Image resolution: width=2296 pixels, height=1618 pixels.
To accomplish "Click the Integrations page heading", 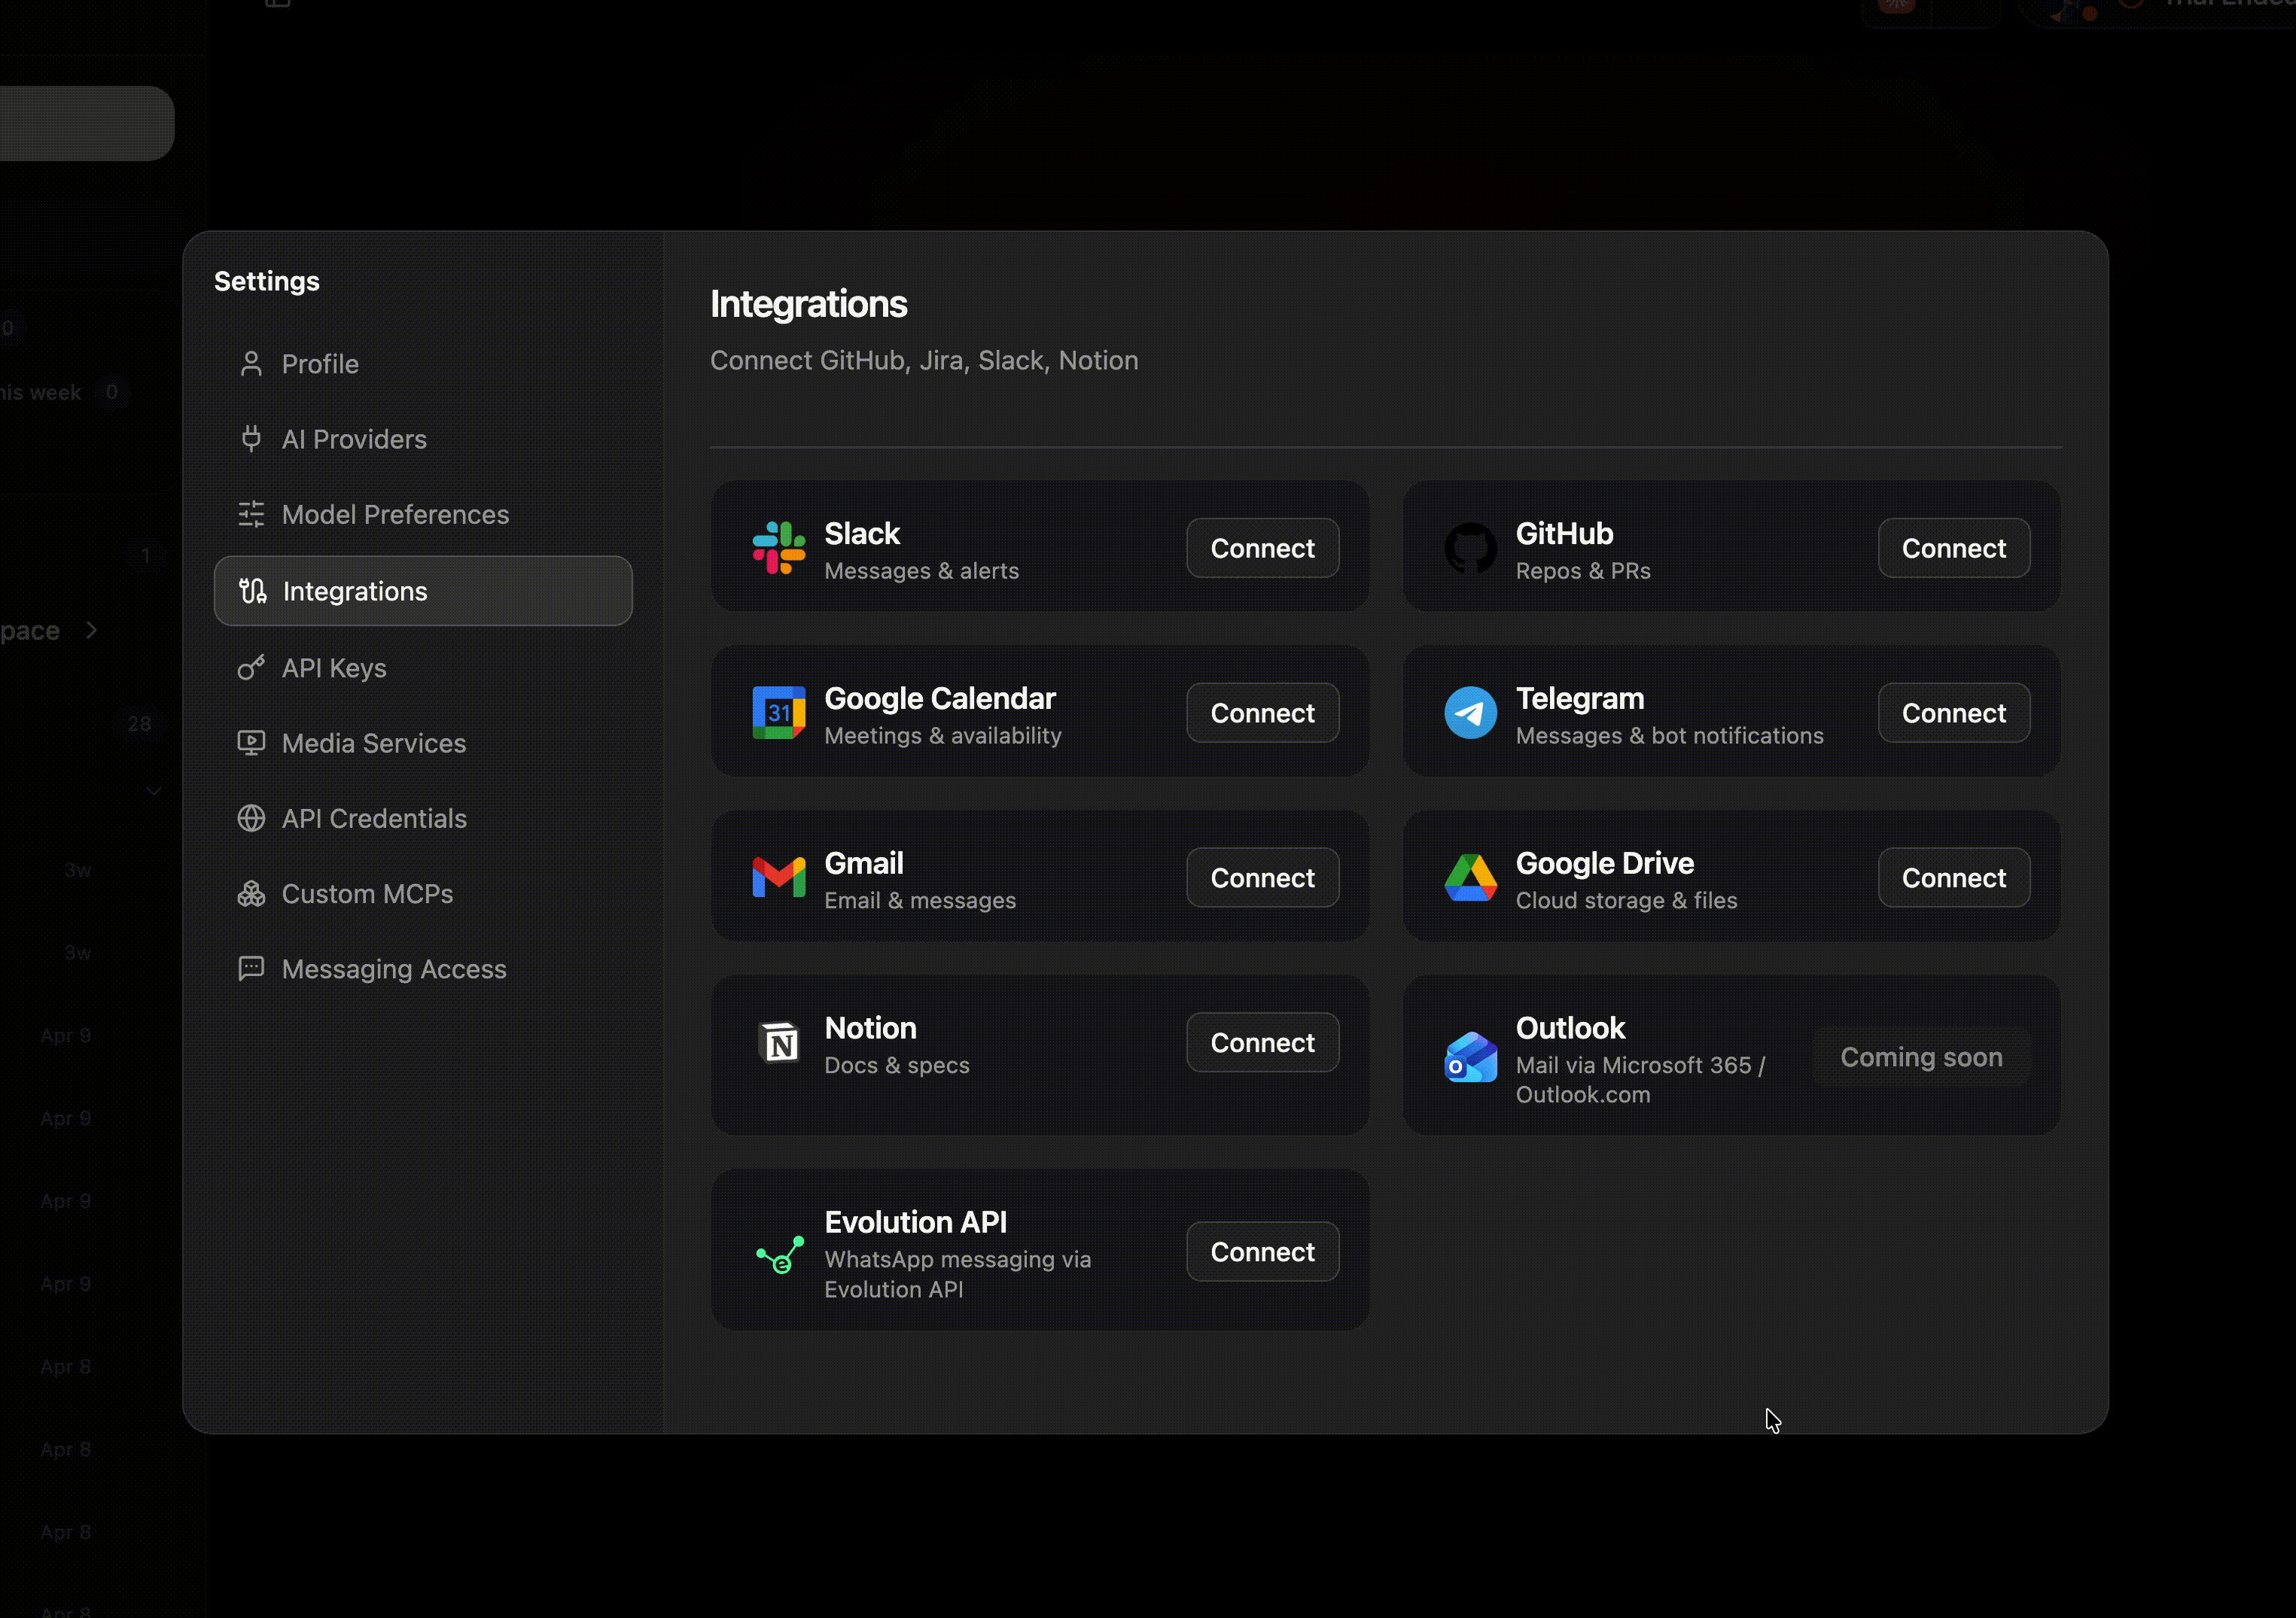I will [x=808, y=304].
